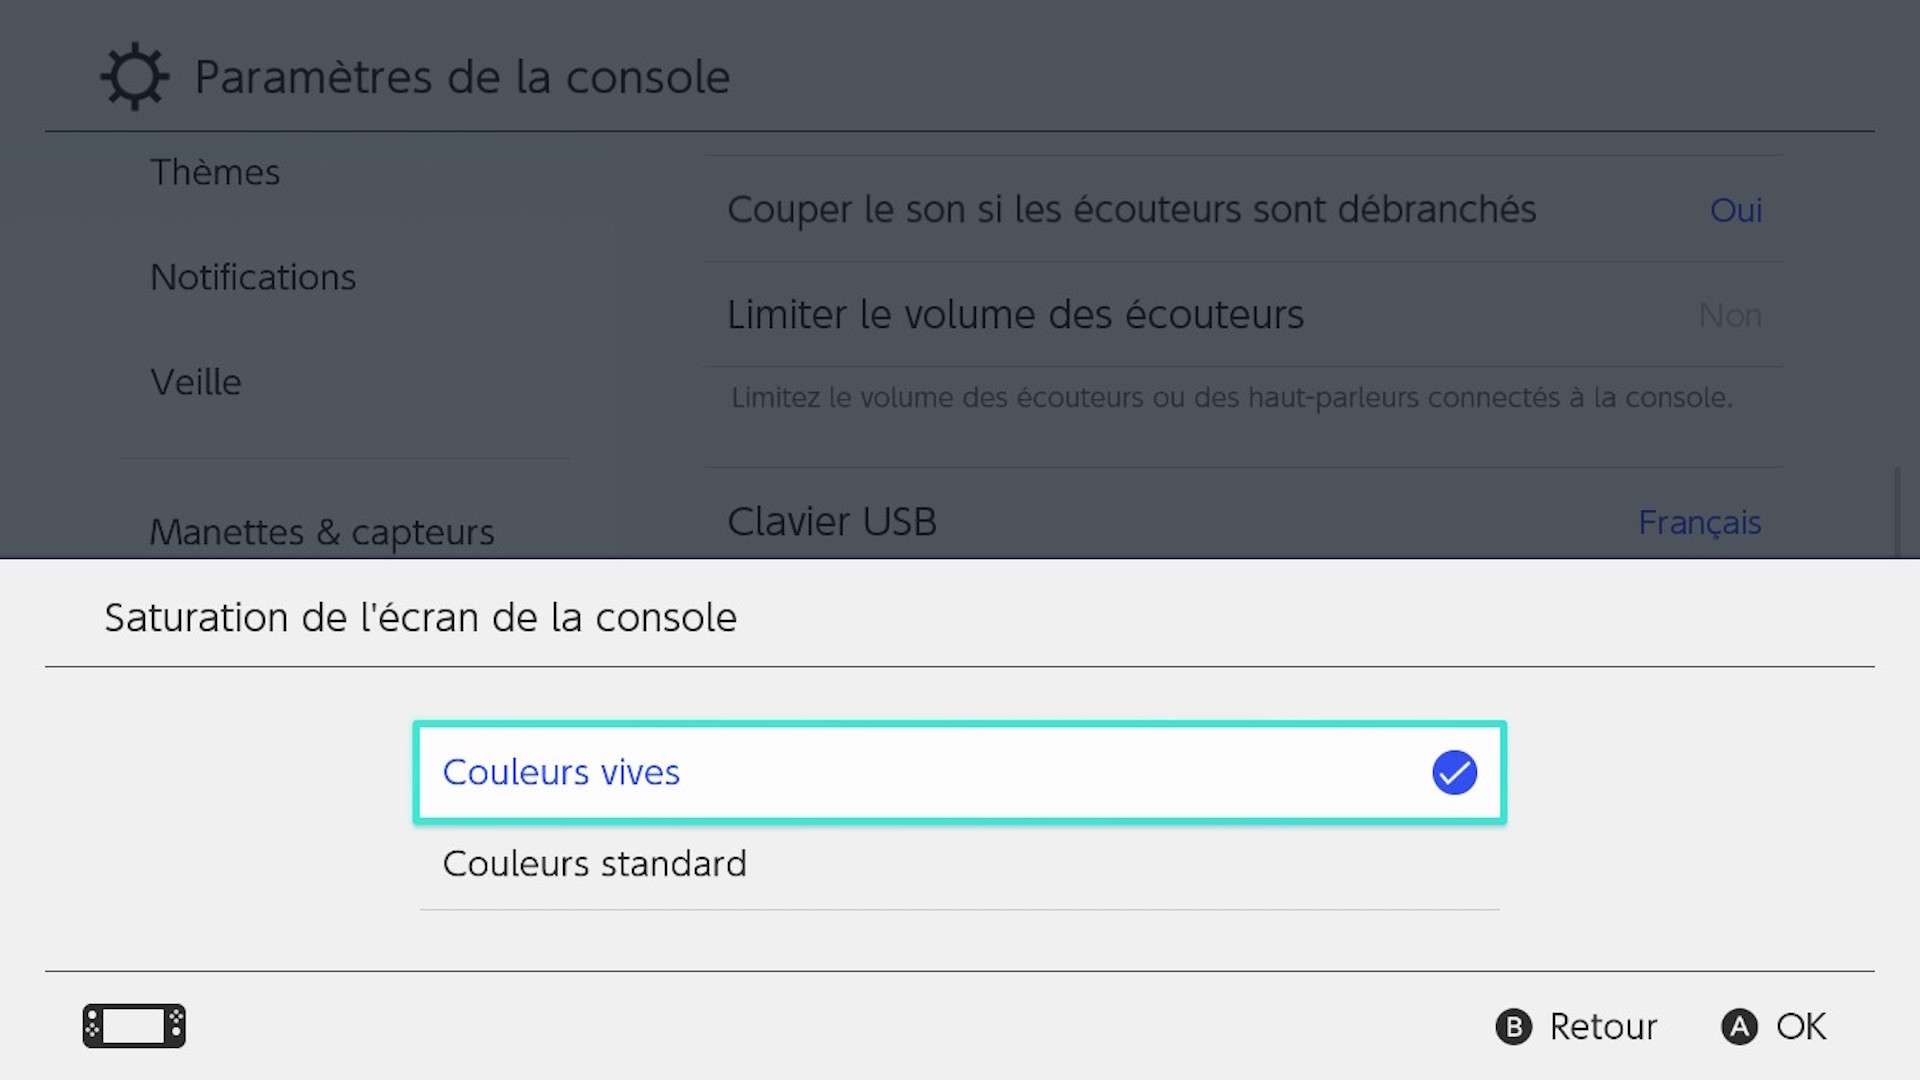Select the Couleurs standard option
The height and width of the screenshot is (1080, 1920).
[x=960, y=864]
